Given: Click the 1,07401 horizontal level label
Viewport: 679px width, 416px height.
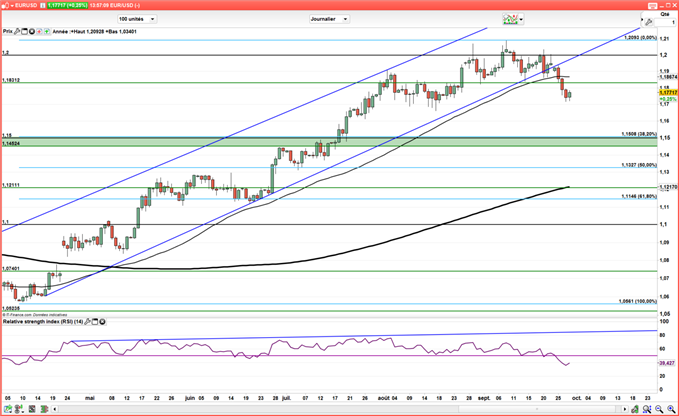Looking at the screenshot, I should pos(11,268).
